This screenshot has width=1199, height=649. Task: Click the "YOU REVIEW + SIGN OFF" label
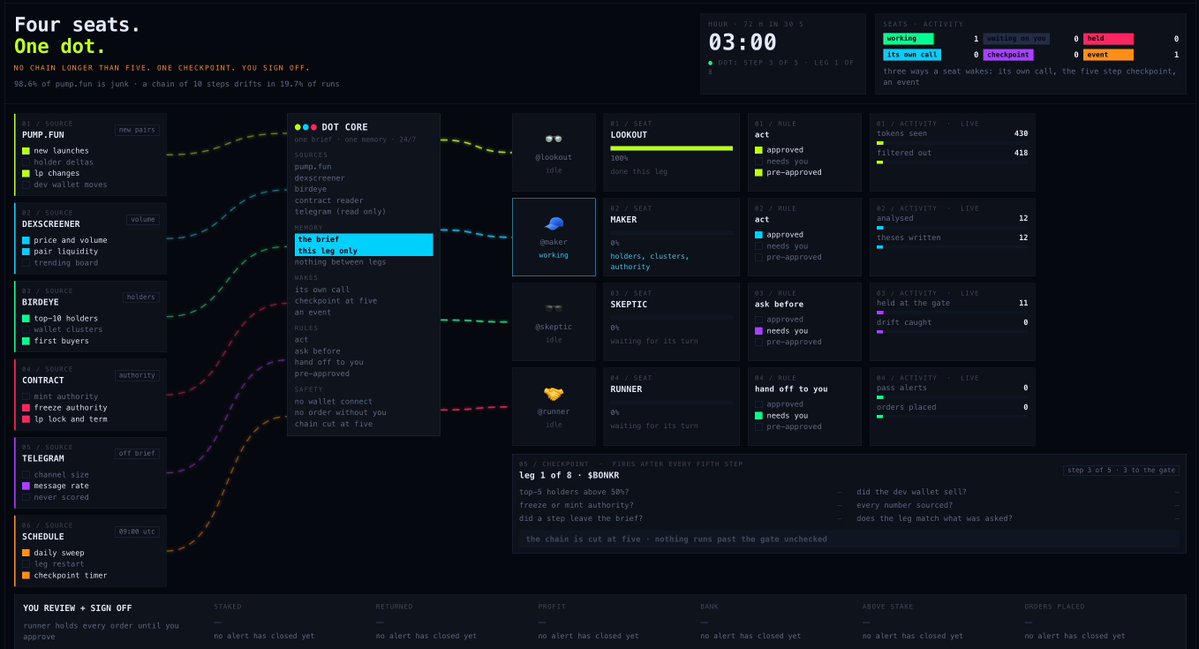(x=77, y=608)
